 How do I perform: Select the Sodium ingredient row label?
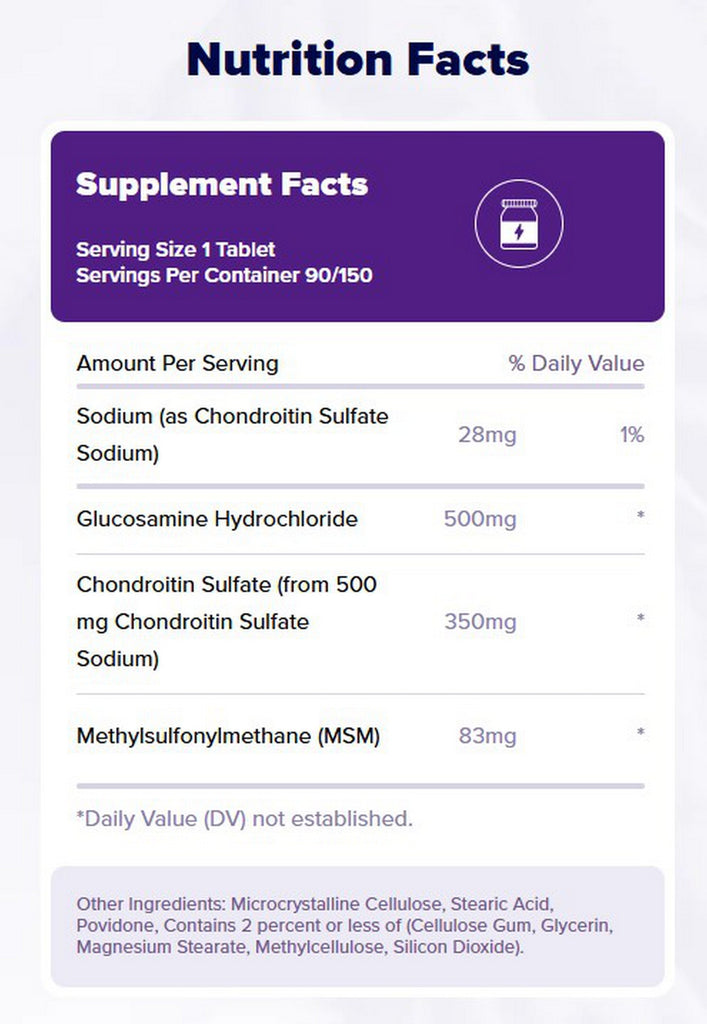[x=232, y=434]
